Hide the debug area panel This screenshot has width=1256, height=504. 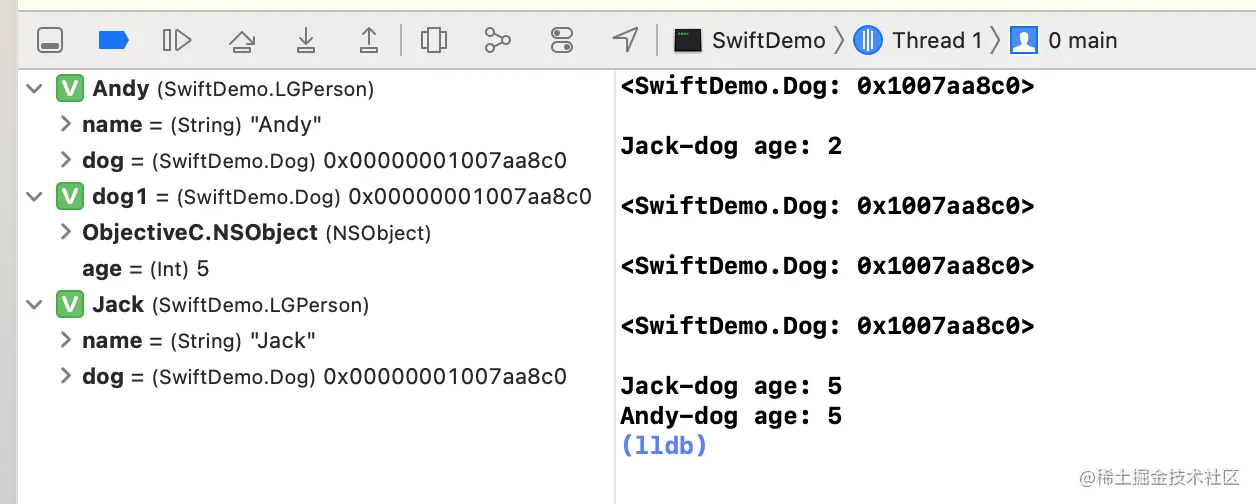tap(50, 40)
